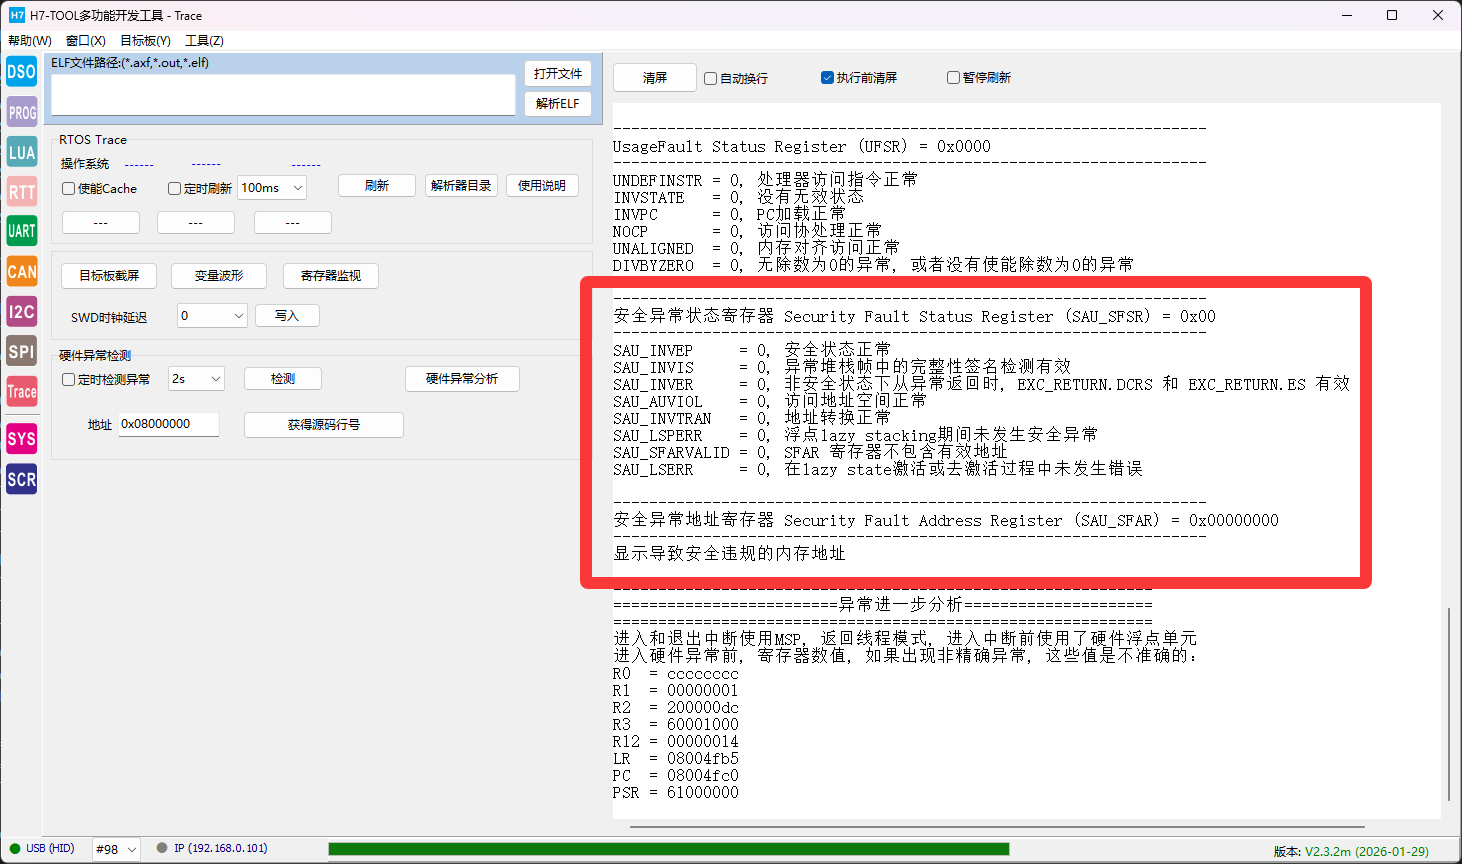Open the LUA script module
The image size is (1462, 864).
[x=21, y=152]
